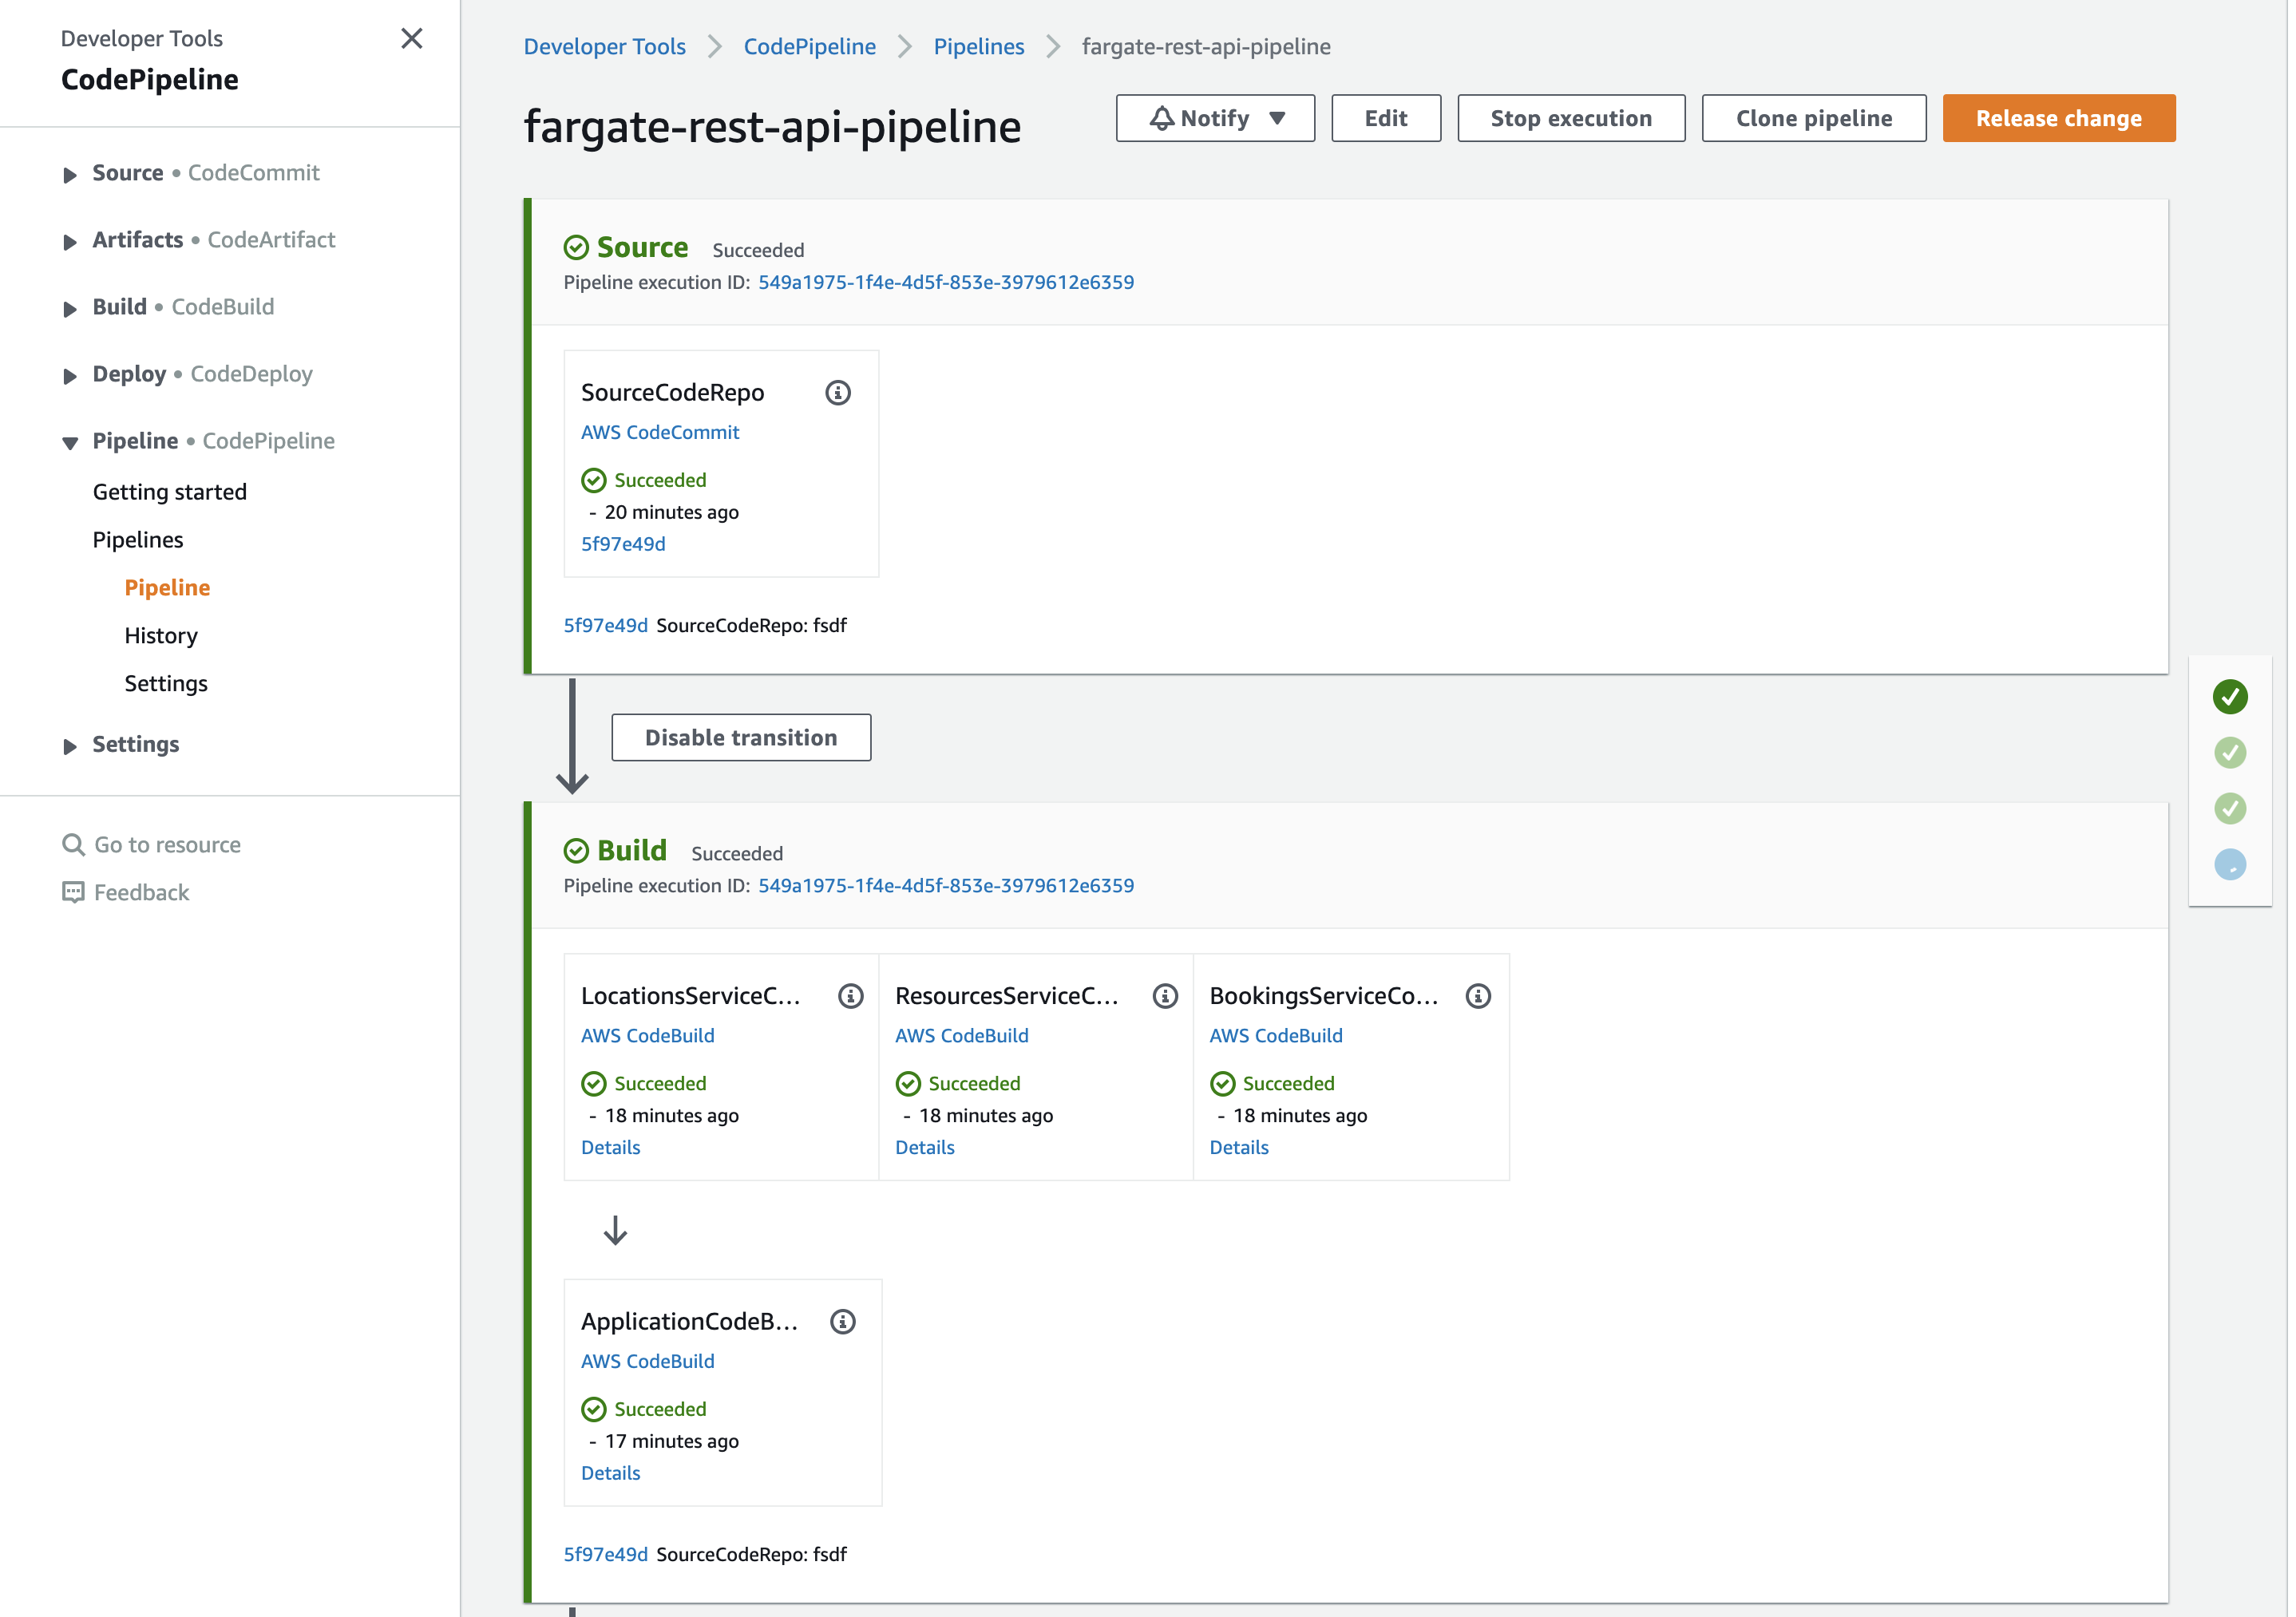Expand the Artifacts CodeArtifact section

[69, 241]
